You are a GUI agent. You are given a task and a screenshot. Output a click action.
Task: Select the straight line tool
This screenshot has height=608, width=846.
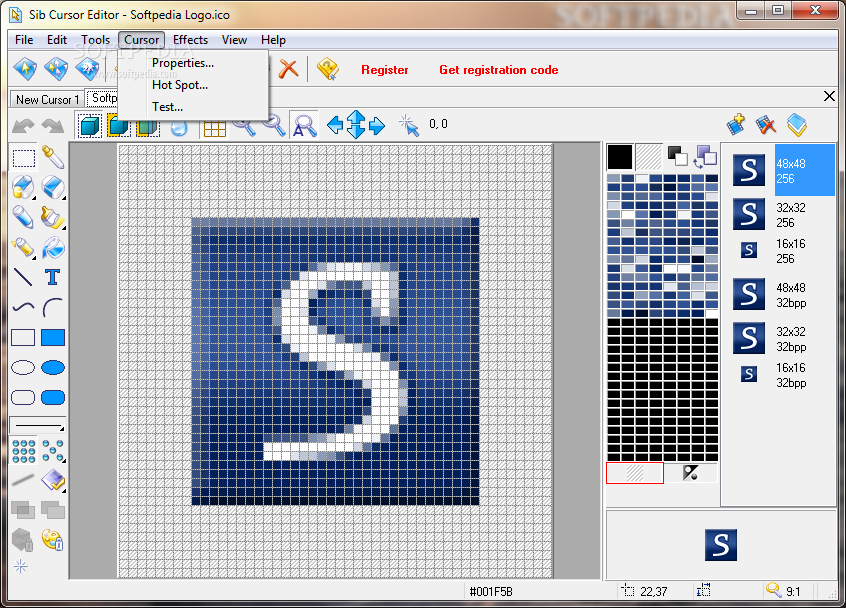tap(23, 277)
